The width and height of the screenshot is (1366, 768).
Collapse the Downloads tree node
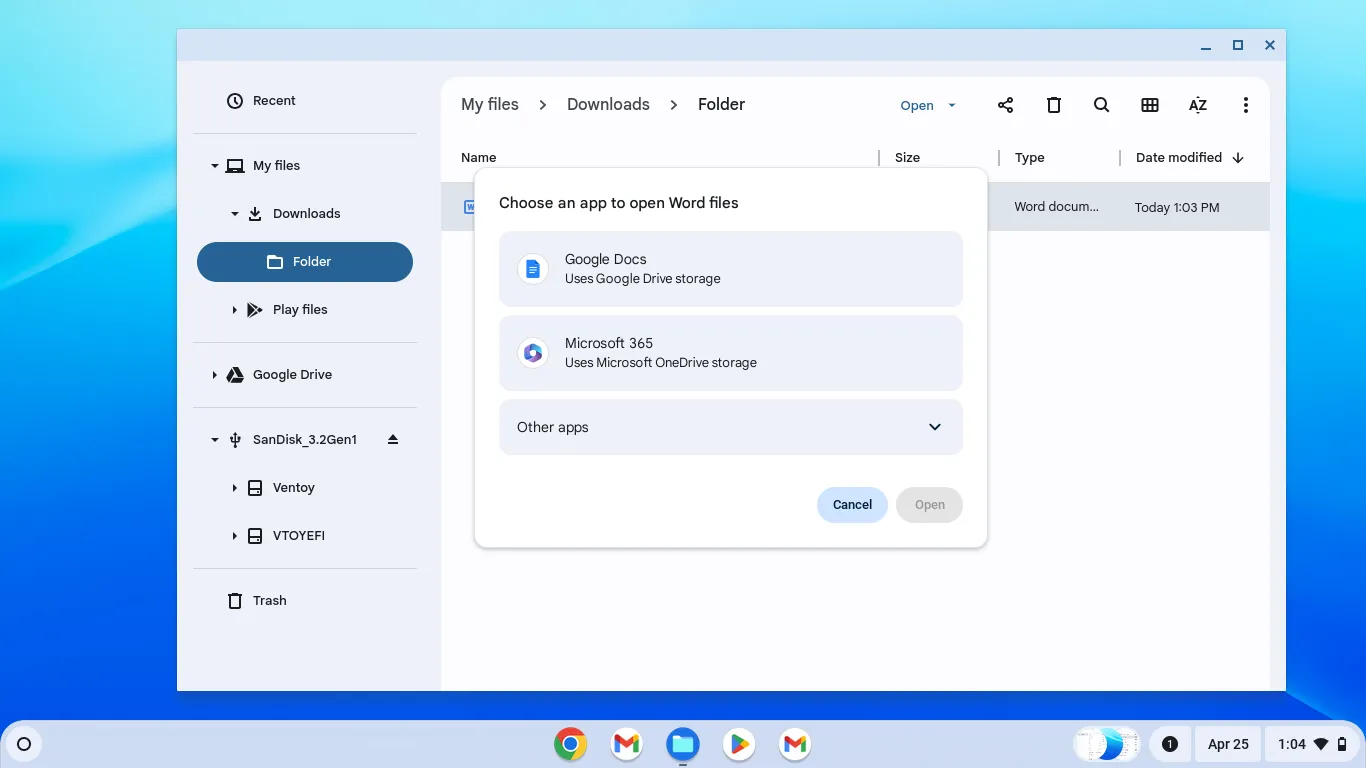pos(234,214)
